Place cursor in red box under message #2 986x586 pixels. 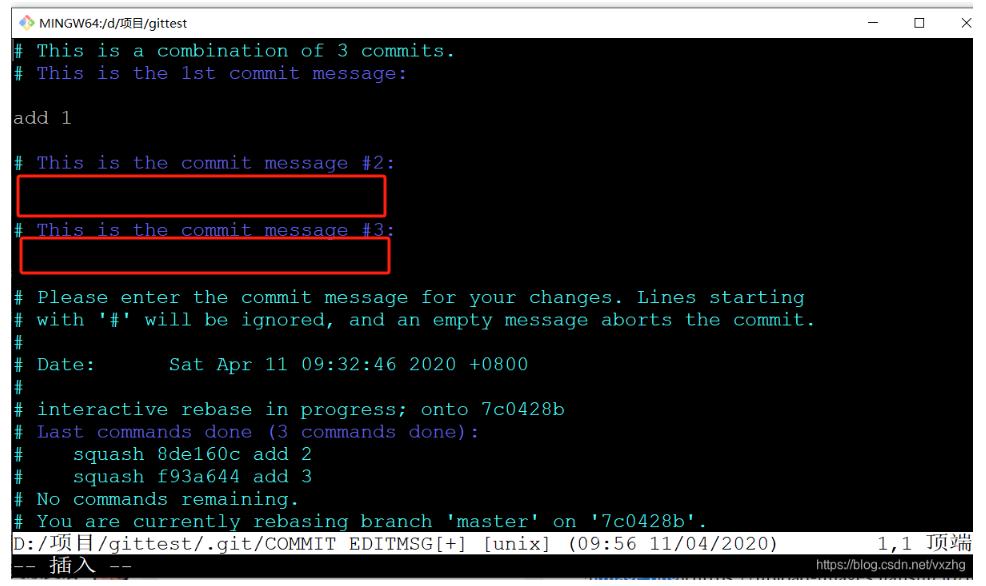(x=201, y=196)
